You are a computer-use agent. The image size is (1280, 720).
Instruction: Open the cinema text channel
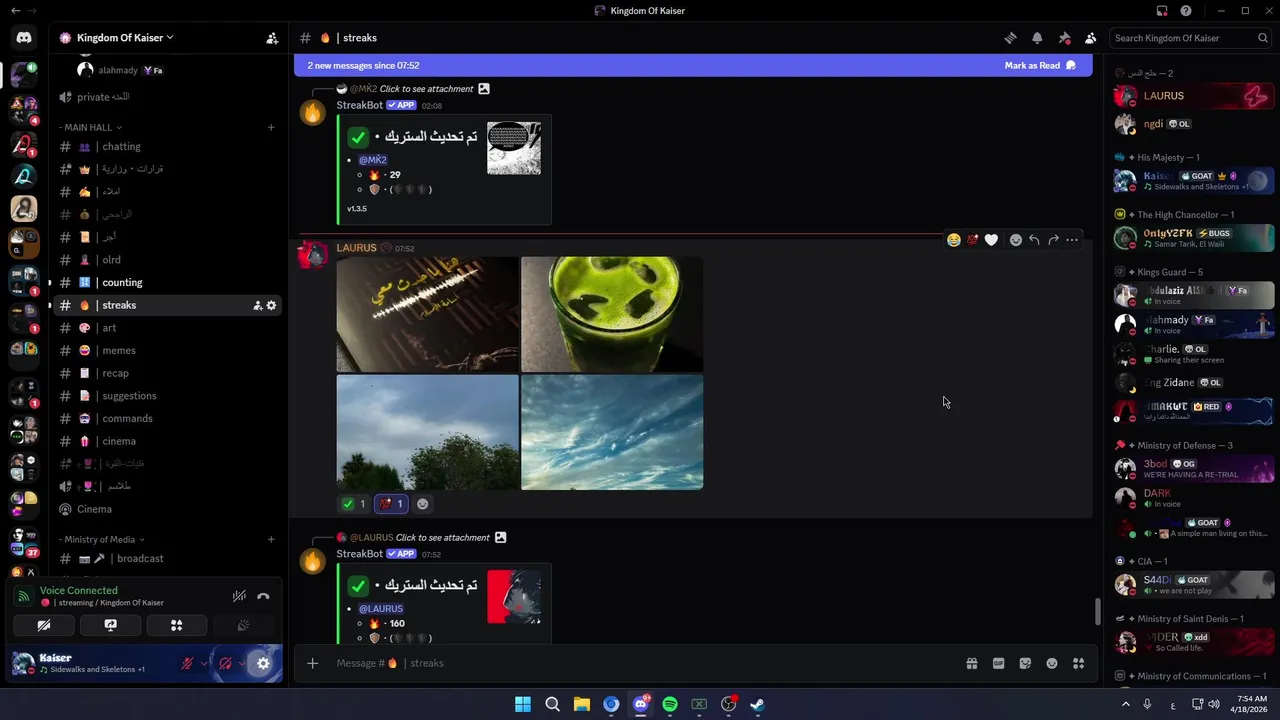pos(166,441)
